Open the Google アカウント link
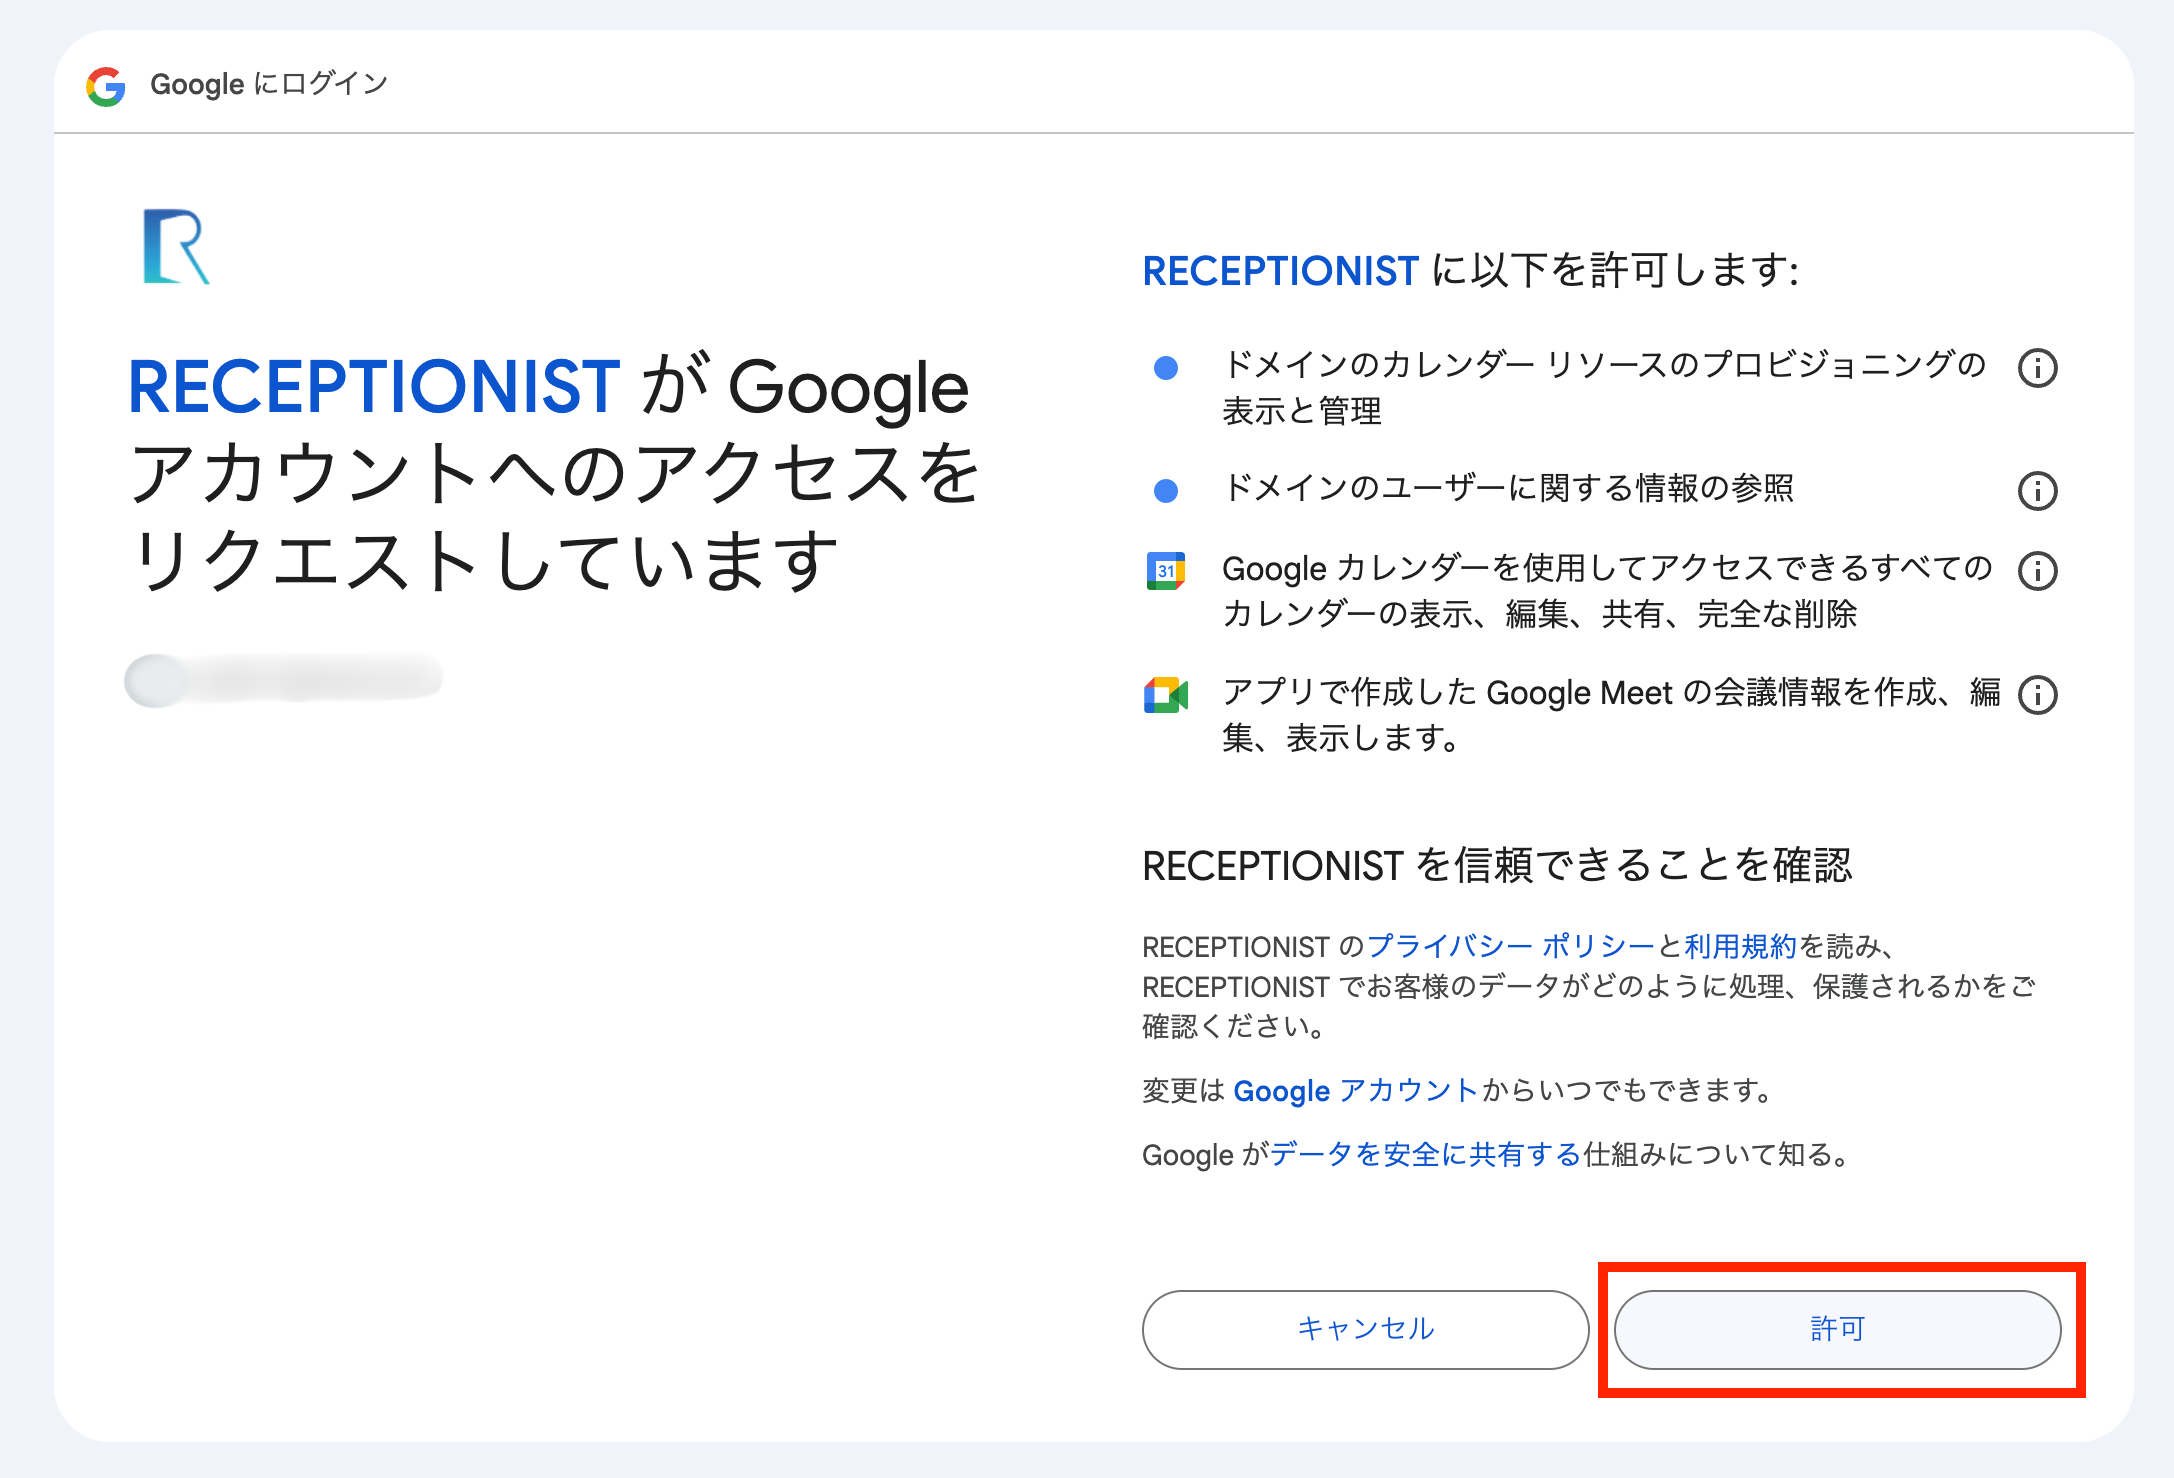The image size is (2174, 1478). point(1355,1090)
